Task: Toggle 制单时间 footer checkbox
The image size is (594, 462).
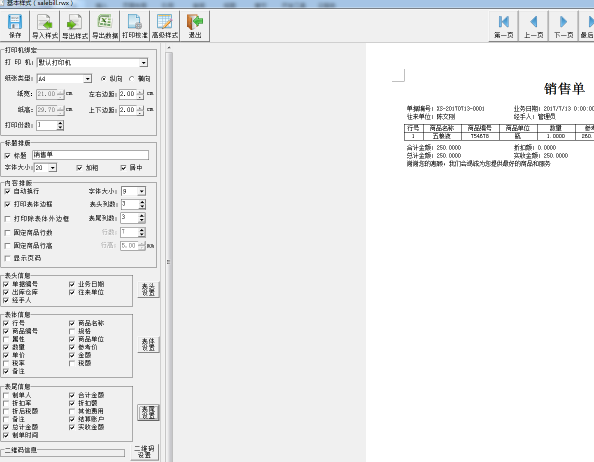Action: point(6,435)
